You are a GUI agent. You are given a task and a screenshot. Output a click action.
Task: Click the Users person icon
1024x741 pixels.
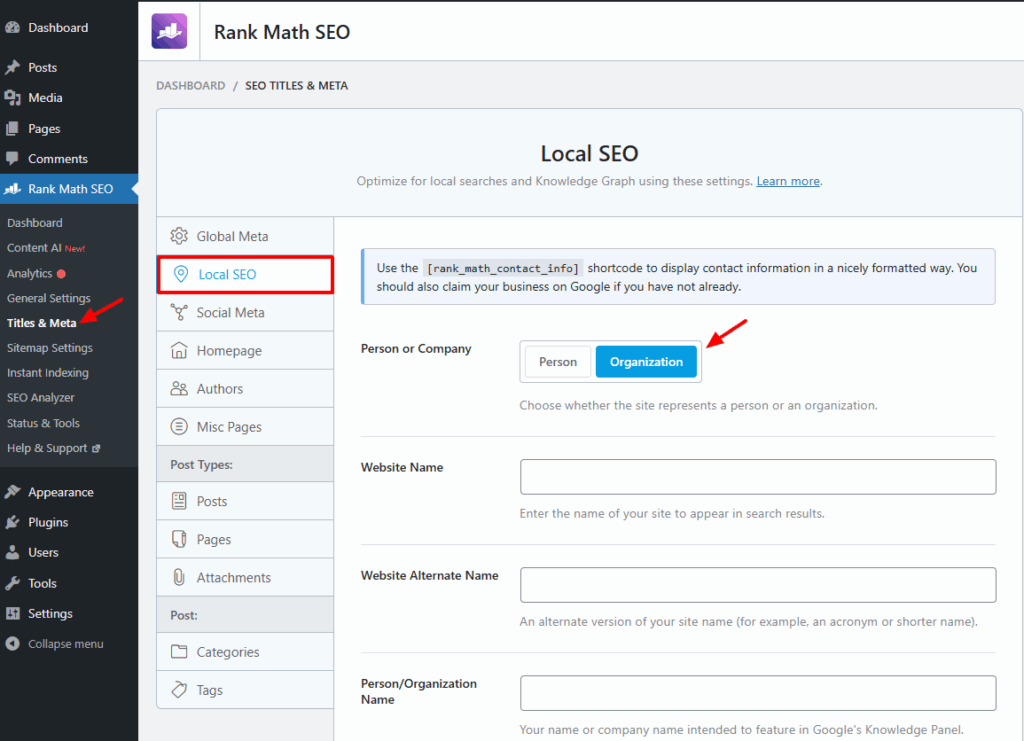click(12, 552)
